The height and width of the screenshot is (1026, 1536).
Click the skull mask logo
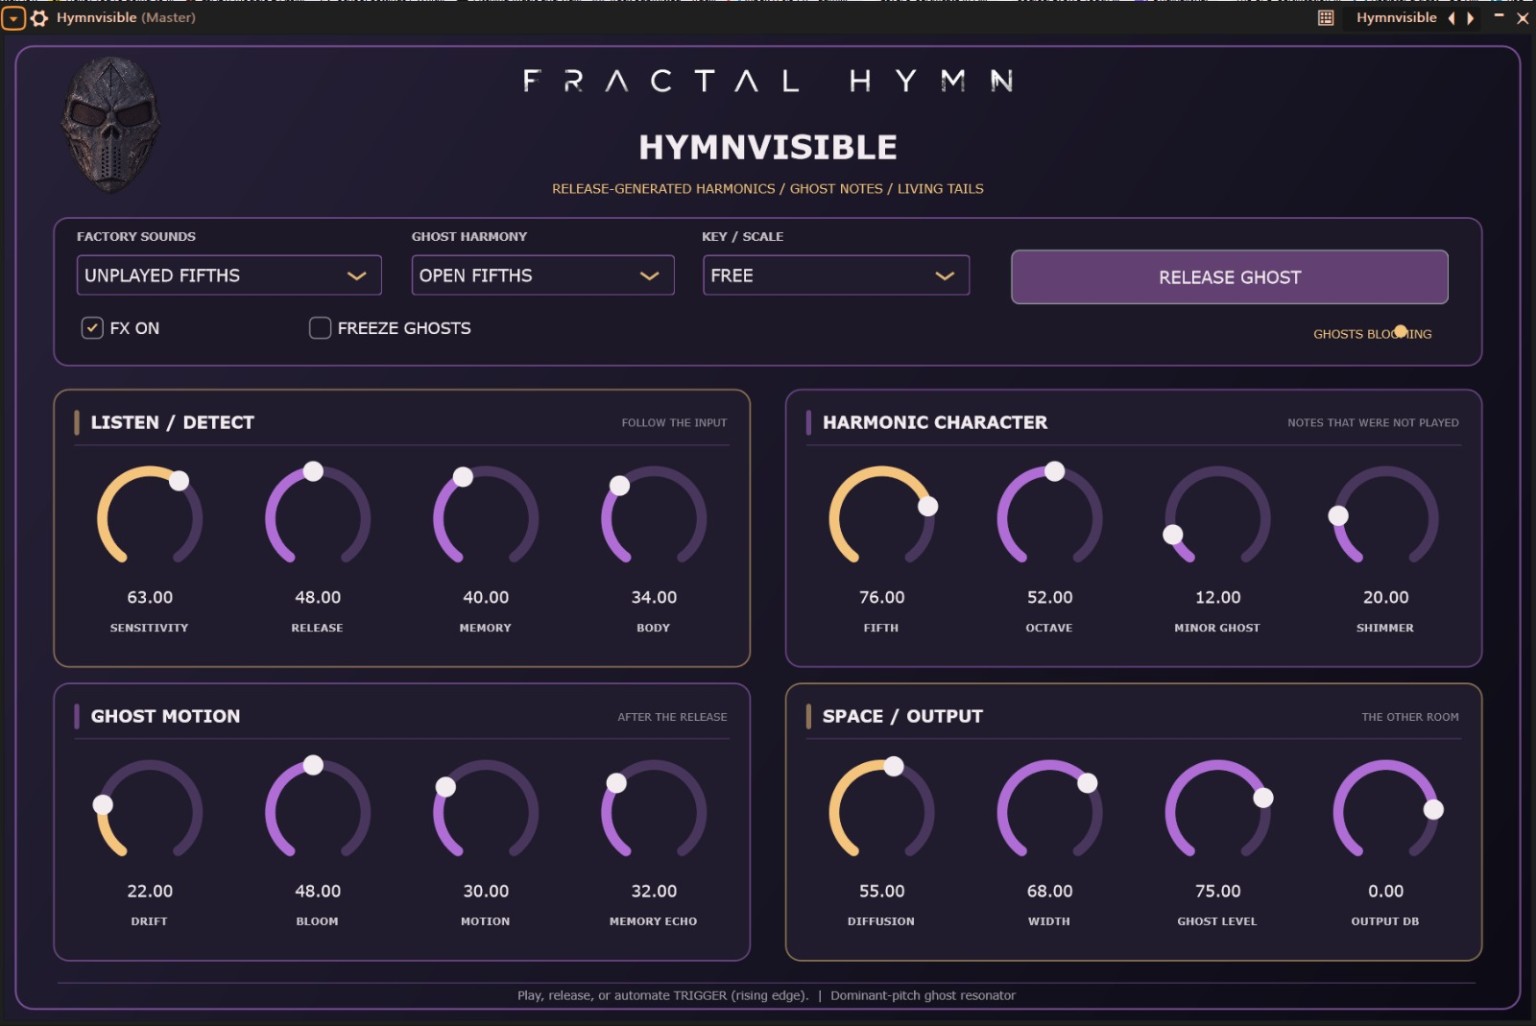coord(110,125)
